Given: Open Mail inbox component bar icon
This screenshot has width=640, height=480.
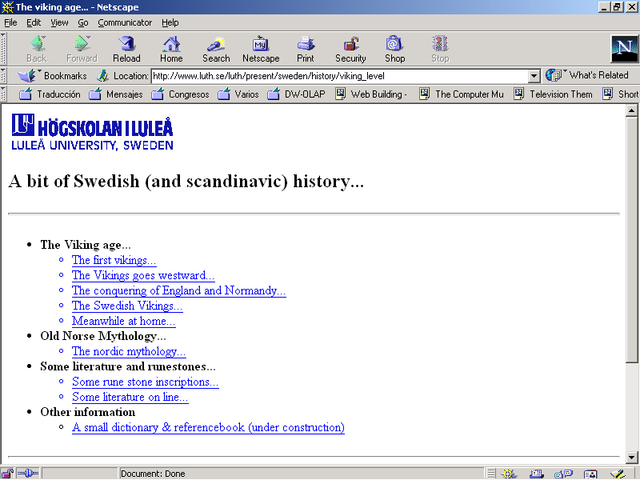Looking at the screenshot, I should (x=536, y=474).
